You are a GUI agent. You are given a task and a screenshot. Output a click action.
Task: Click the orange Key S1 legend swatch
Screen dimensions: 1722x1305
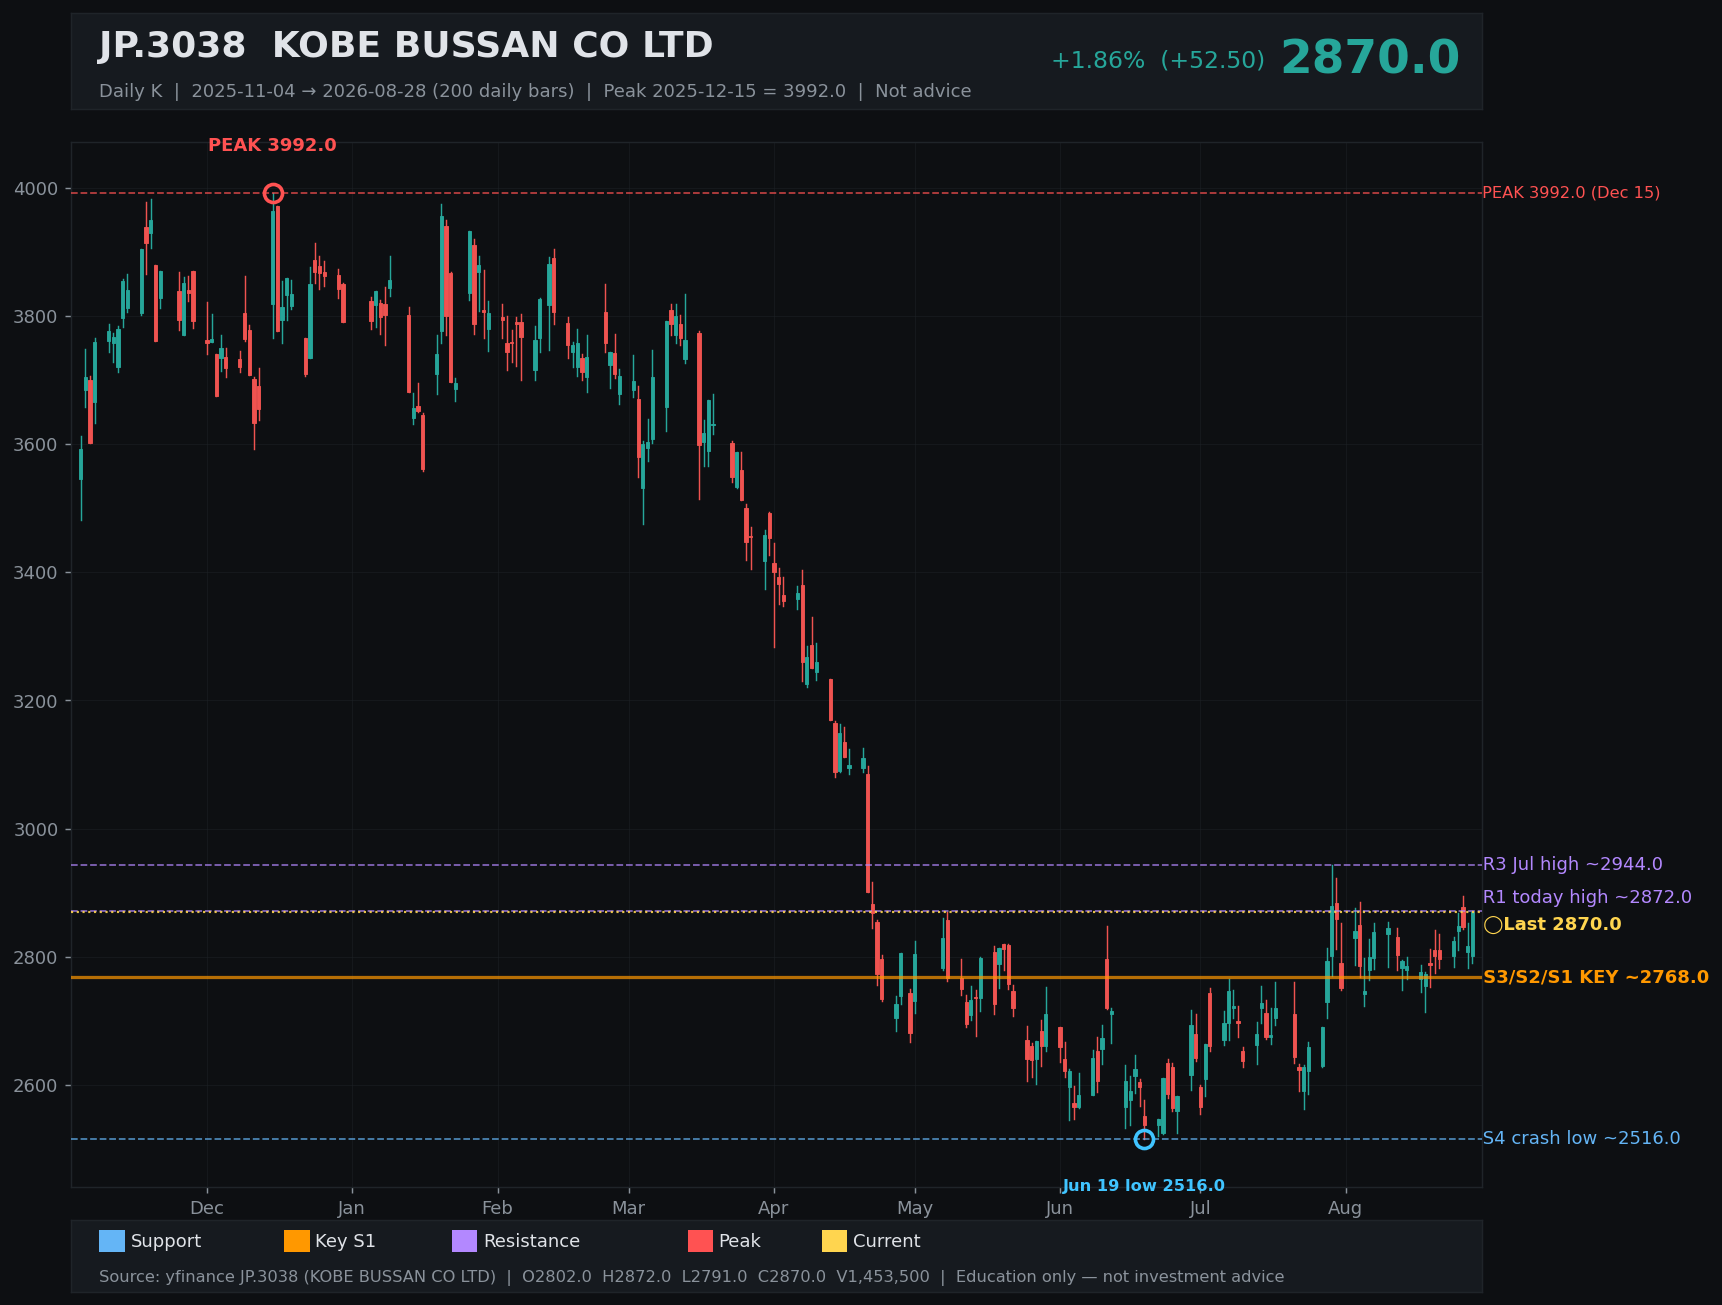pos(297,1241)
